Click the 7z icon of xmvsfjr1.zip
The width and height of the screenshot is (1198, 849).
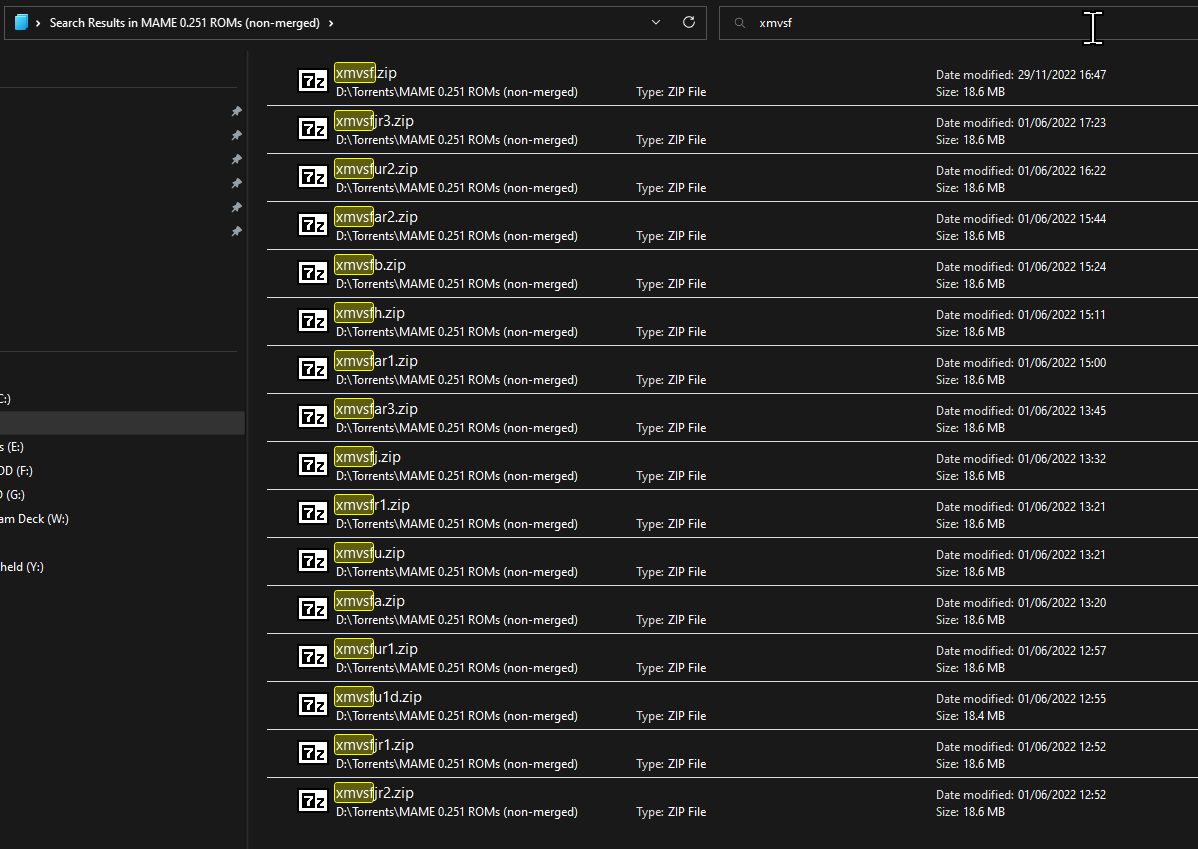coord(312,753)
